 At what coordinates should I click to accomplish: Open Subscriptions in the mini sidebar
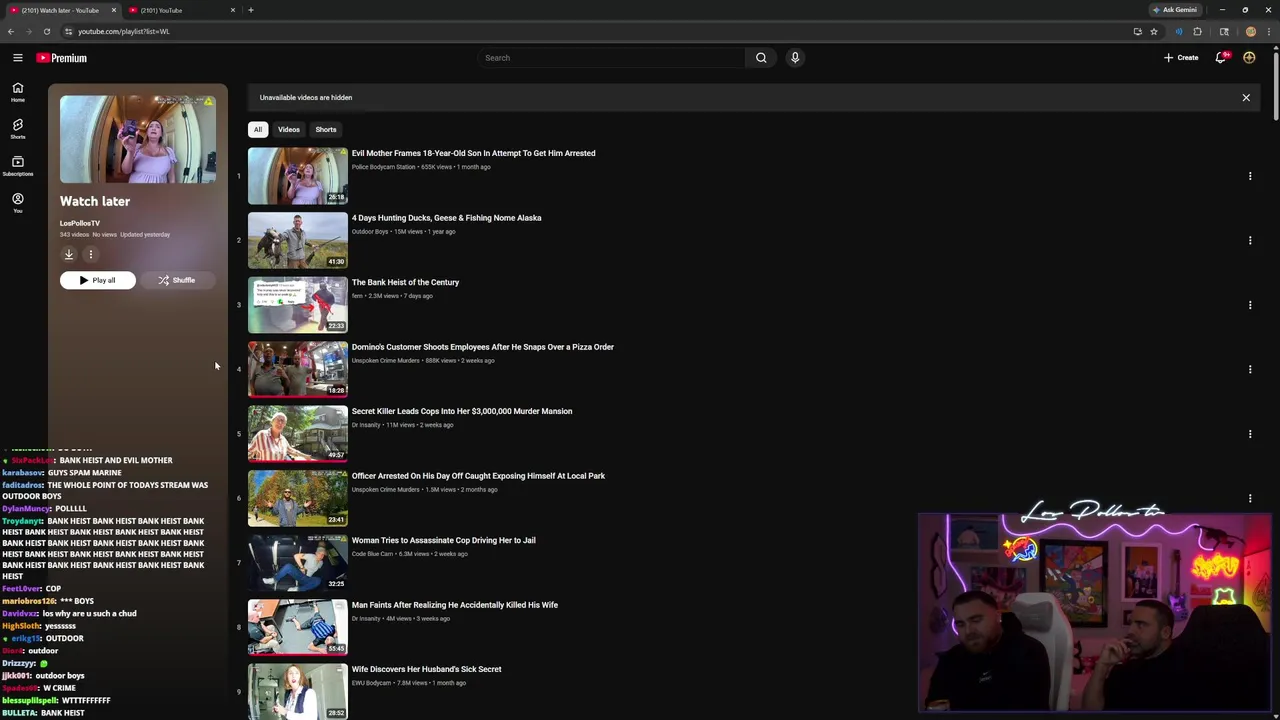click(17, 166)
